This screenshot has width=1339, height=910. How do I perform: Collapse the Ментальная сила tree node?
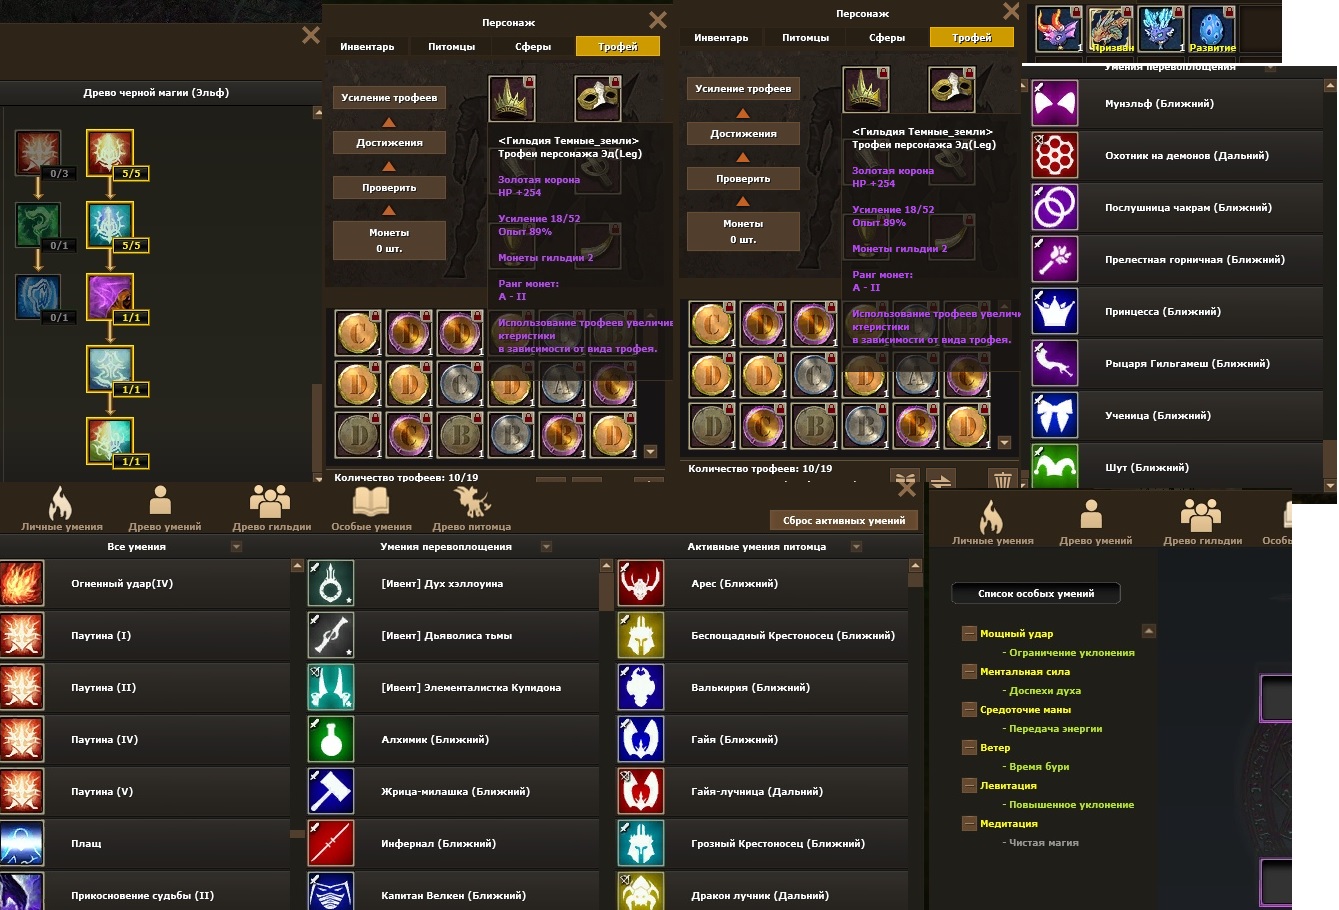coord(969,672)
